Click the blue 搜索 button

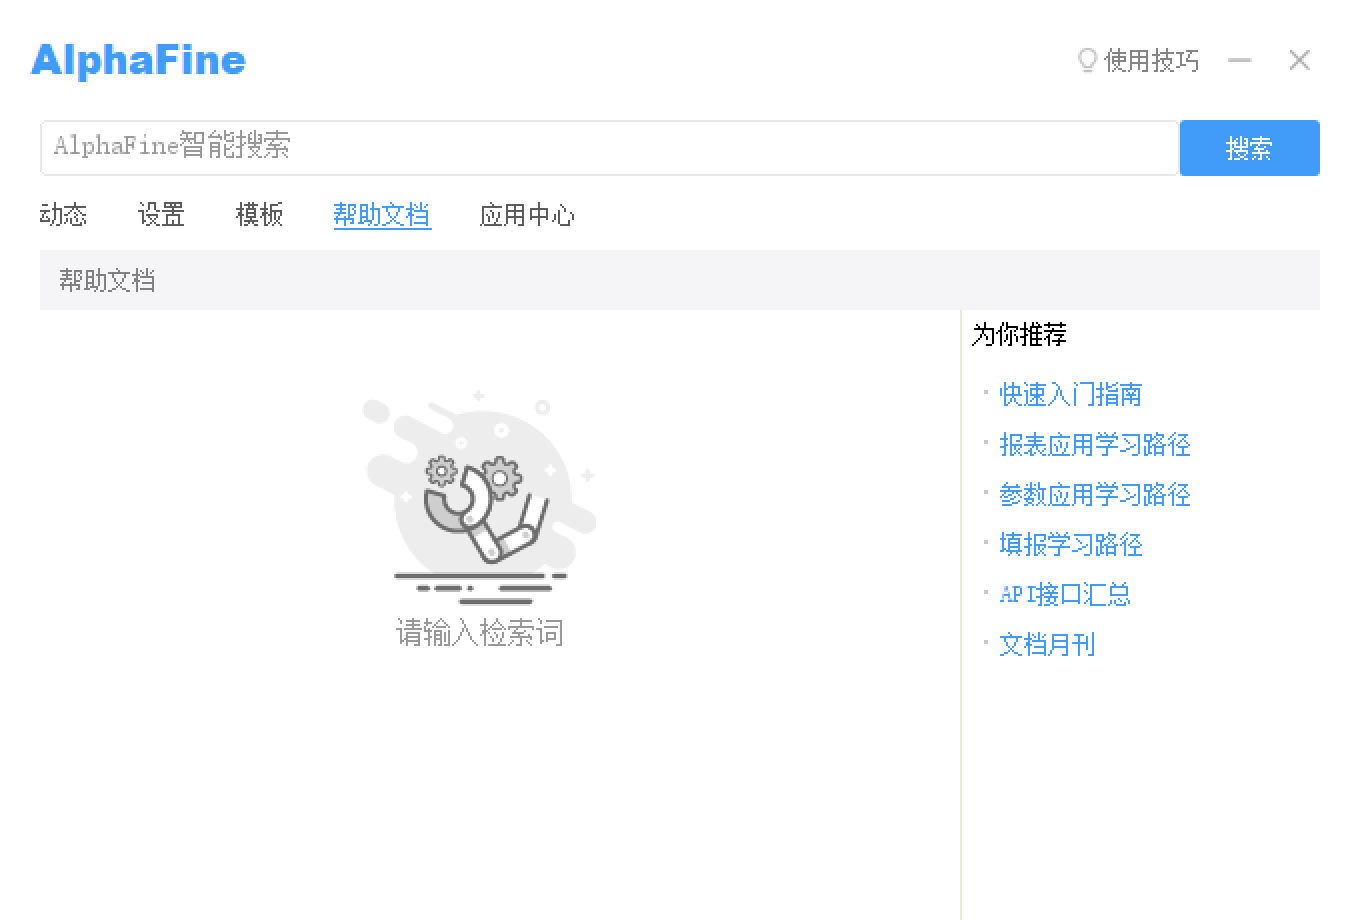(1249, 148)
